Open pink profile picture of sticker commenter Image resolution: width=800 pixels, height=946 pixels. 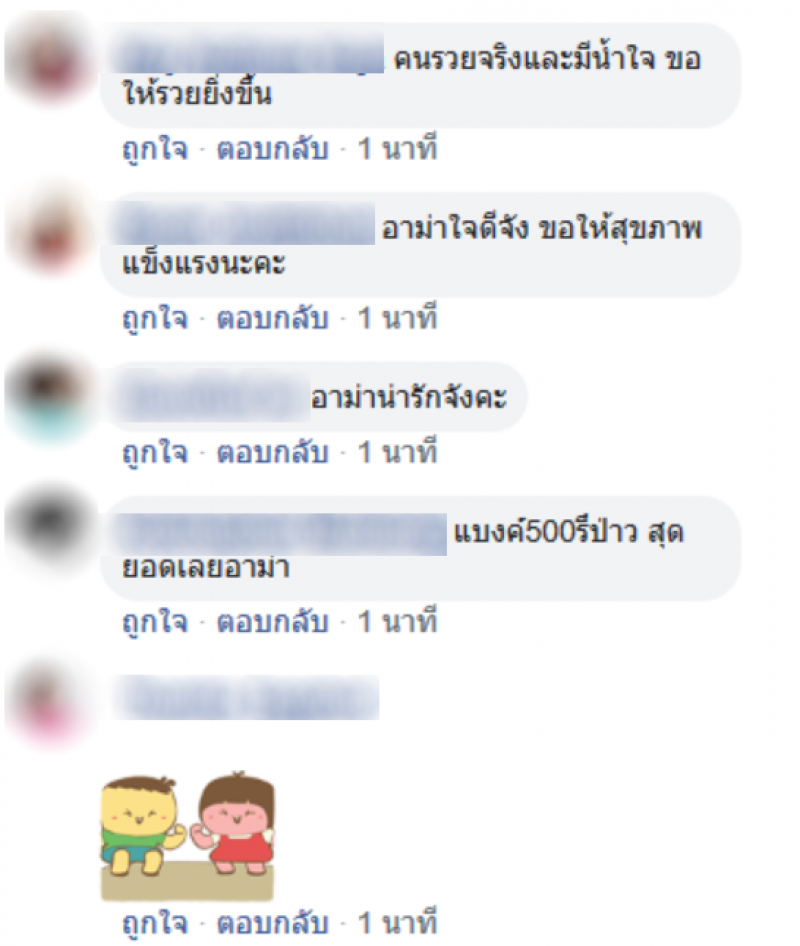coord(51,703)
